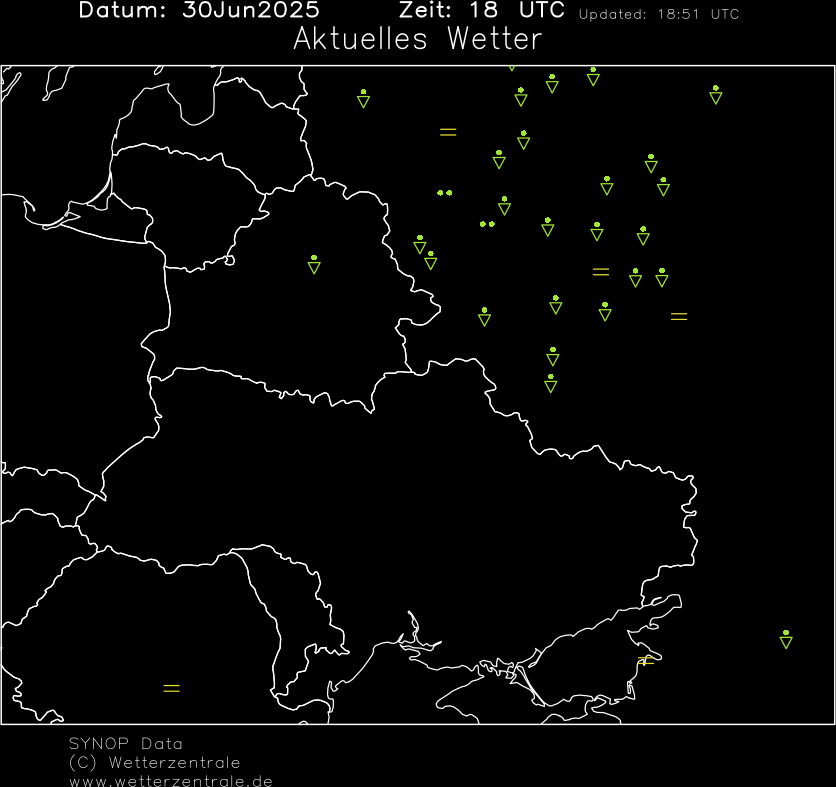The height and width of the screenshot is (787, 836).
Task: Click the 'Datum: 30Jun2025' label
Action: tap(199, 10)
